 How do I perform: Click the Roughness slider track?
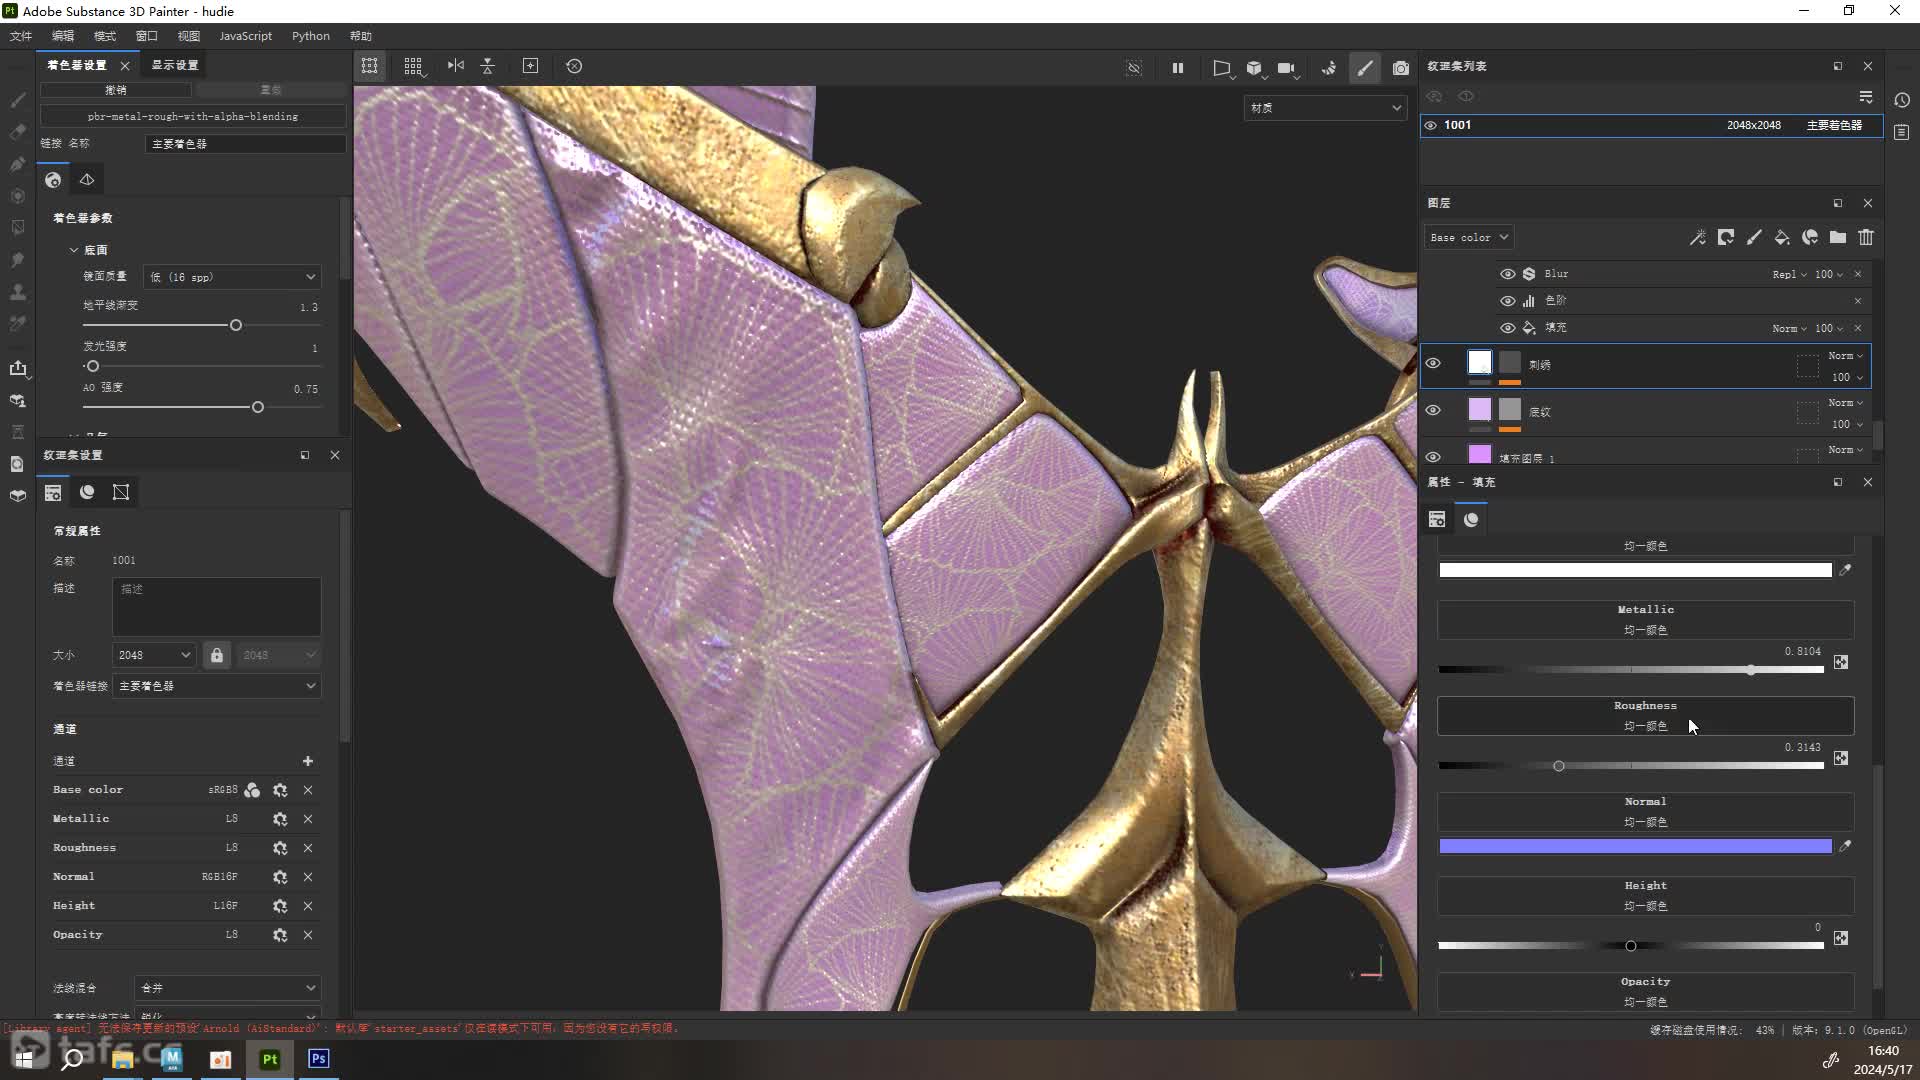click(1631, 766)
